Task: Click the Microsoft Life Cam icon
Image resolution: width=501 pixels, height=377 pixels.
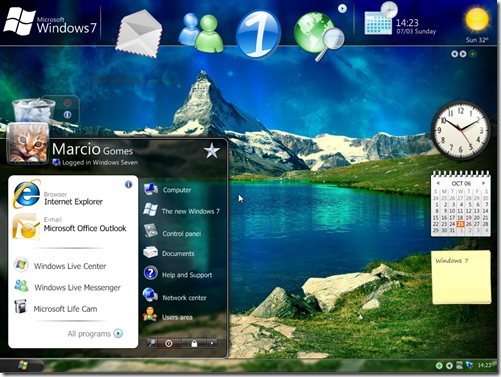Action: (20, 307)
